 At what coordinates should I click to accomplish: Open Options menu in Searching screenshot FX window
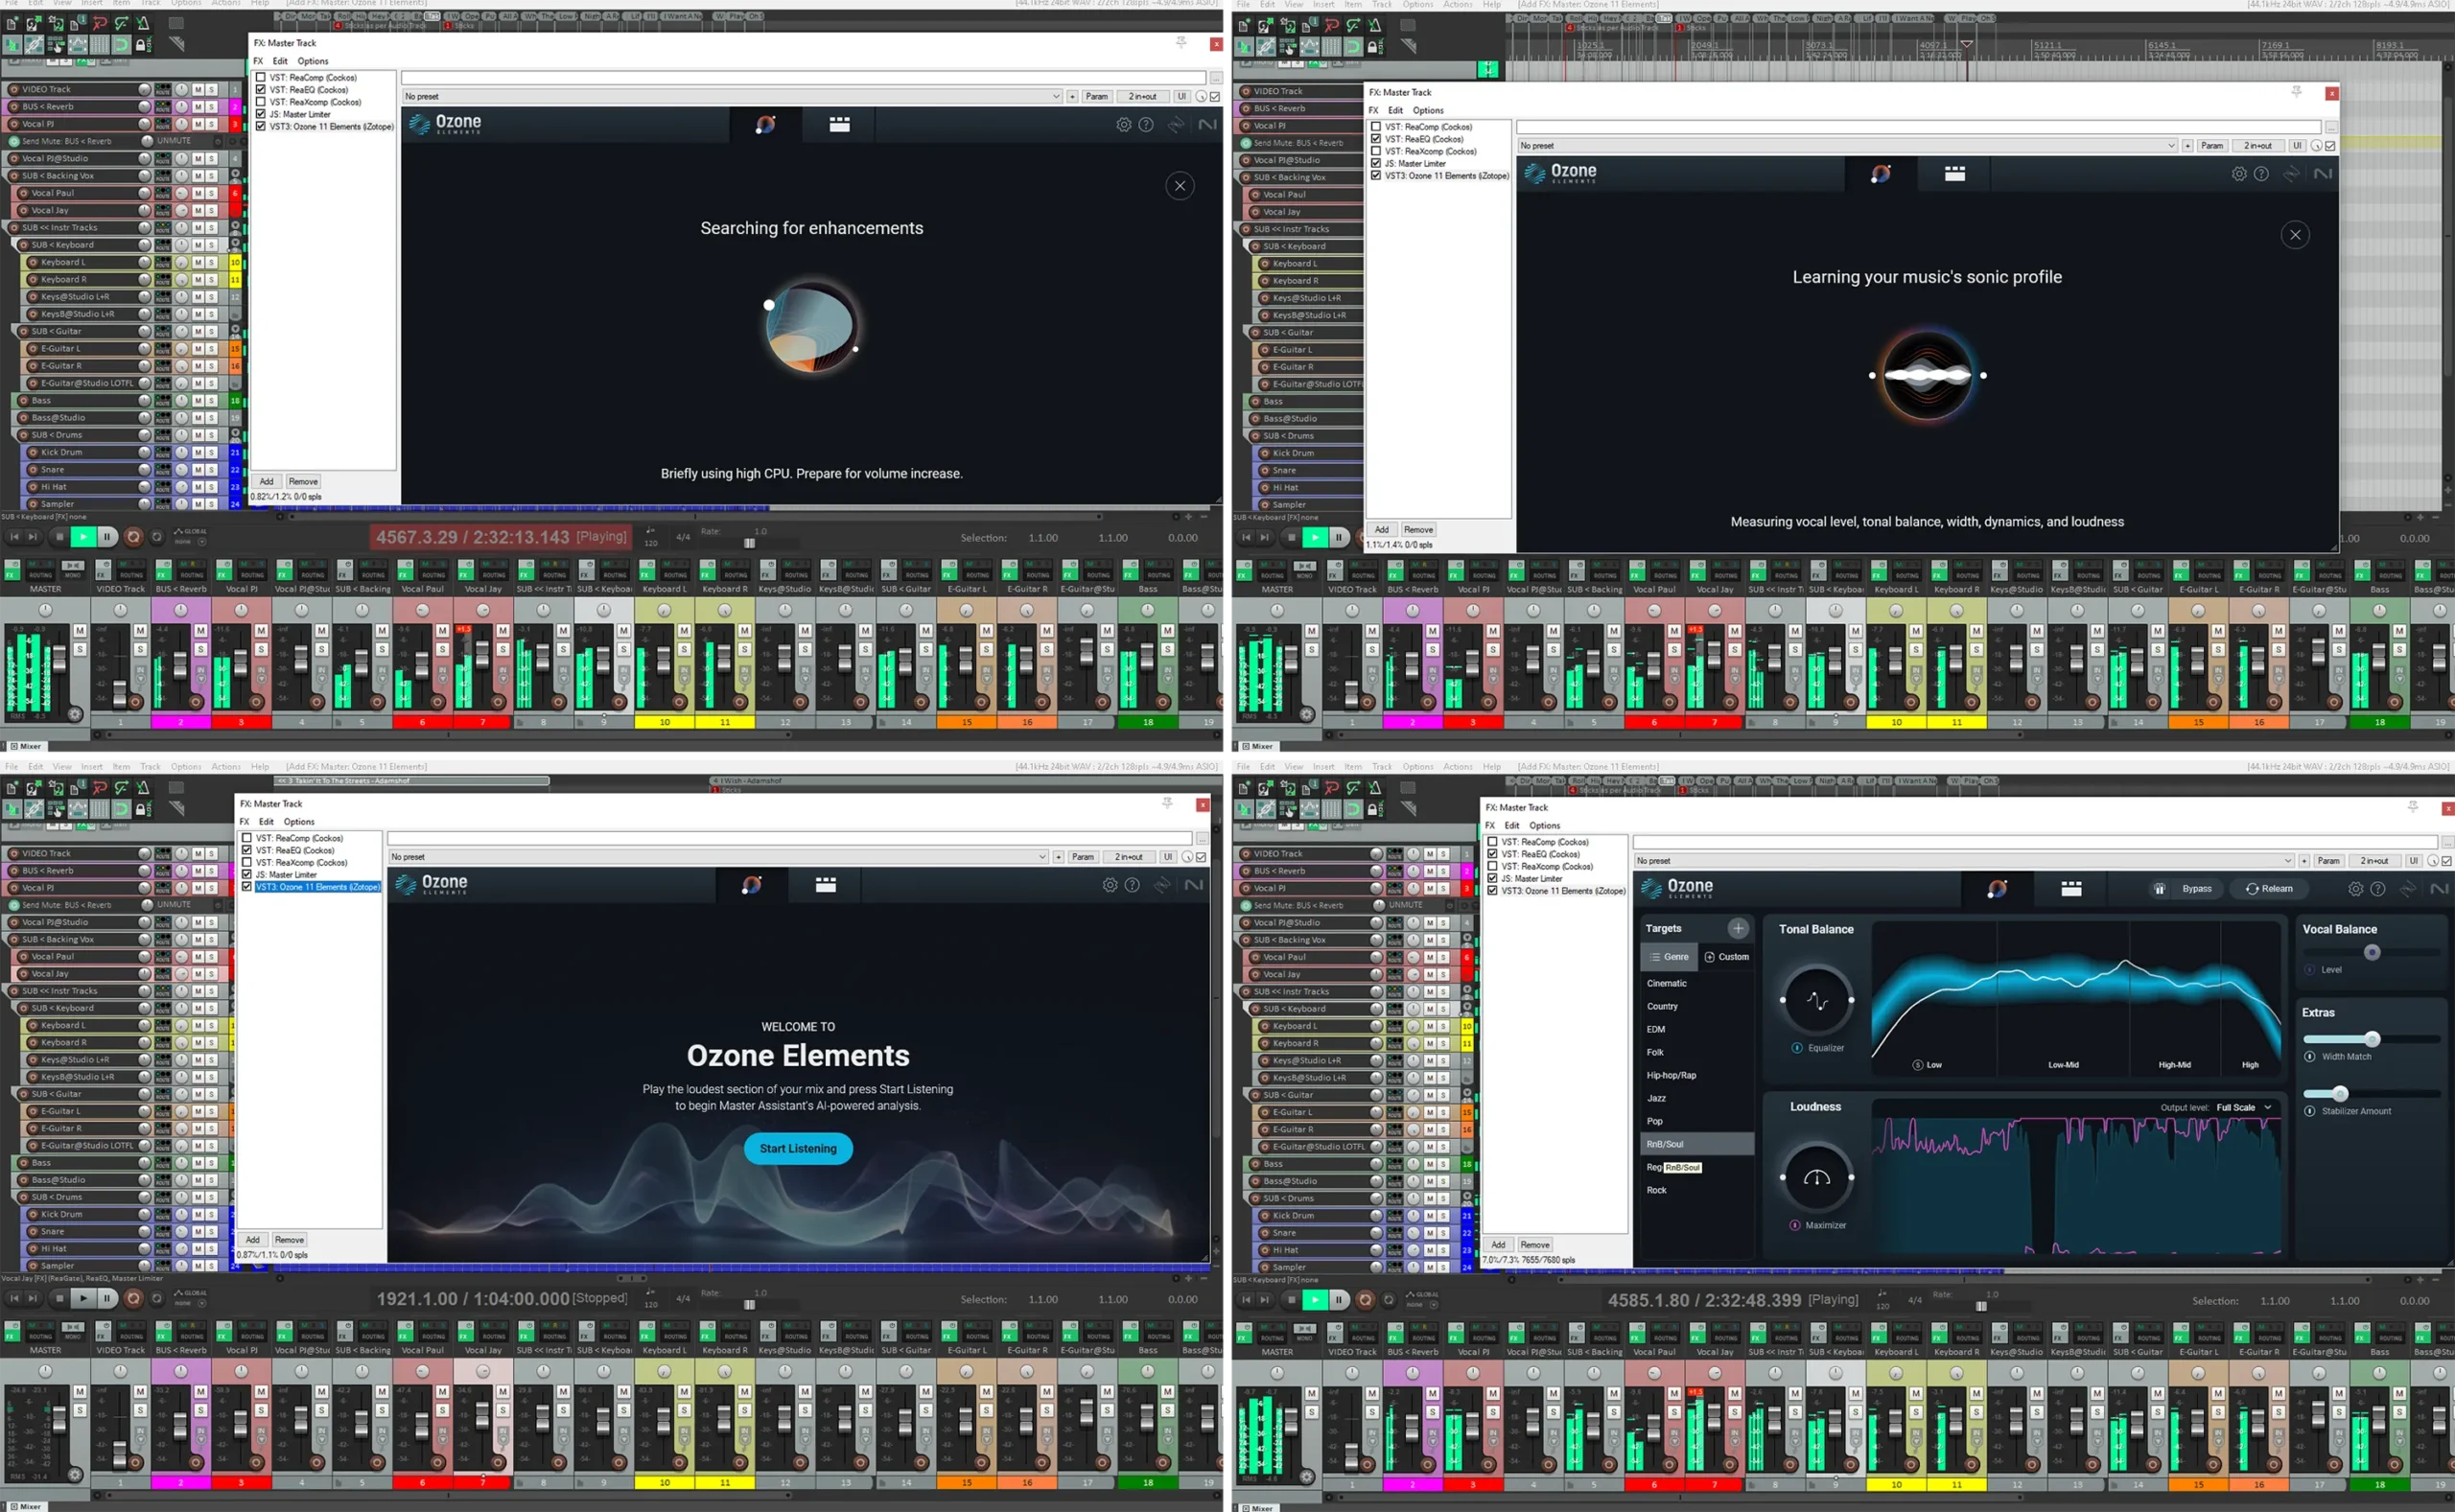point(313,61)
